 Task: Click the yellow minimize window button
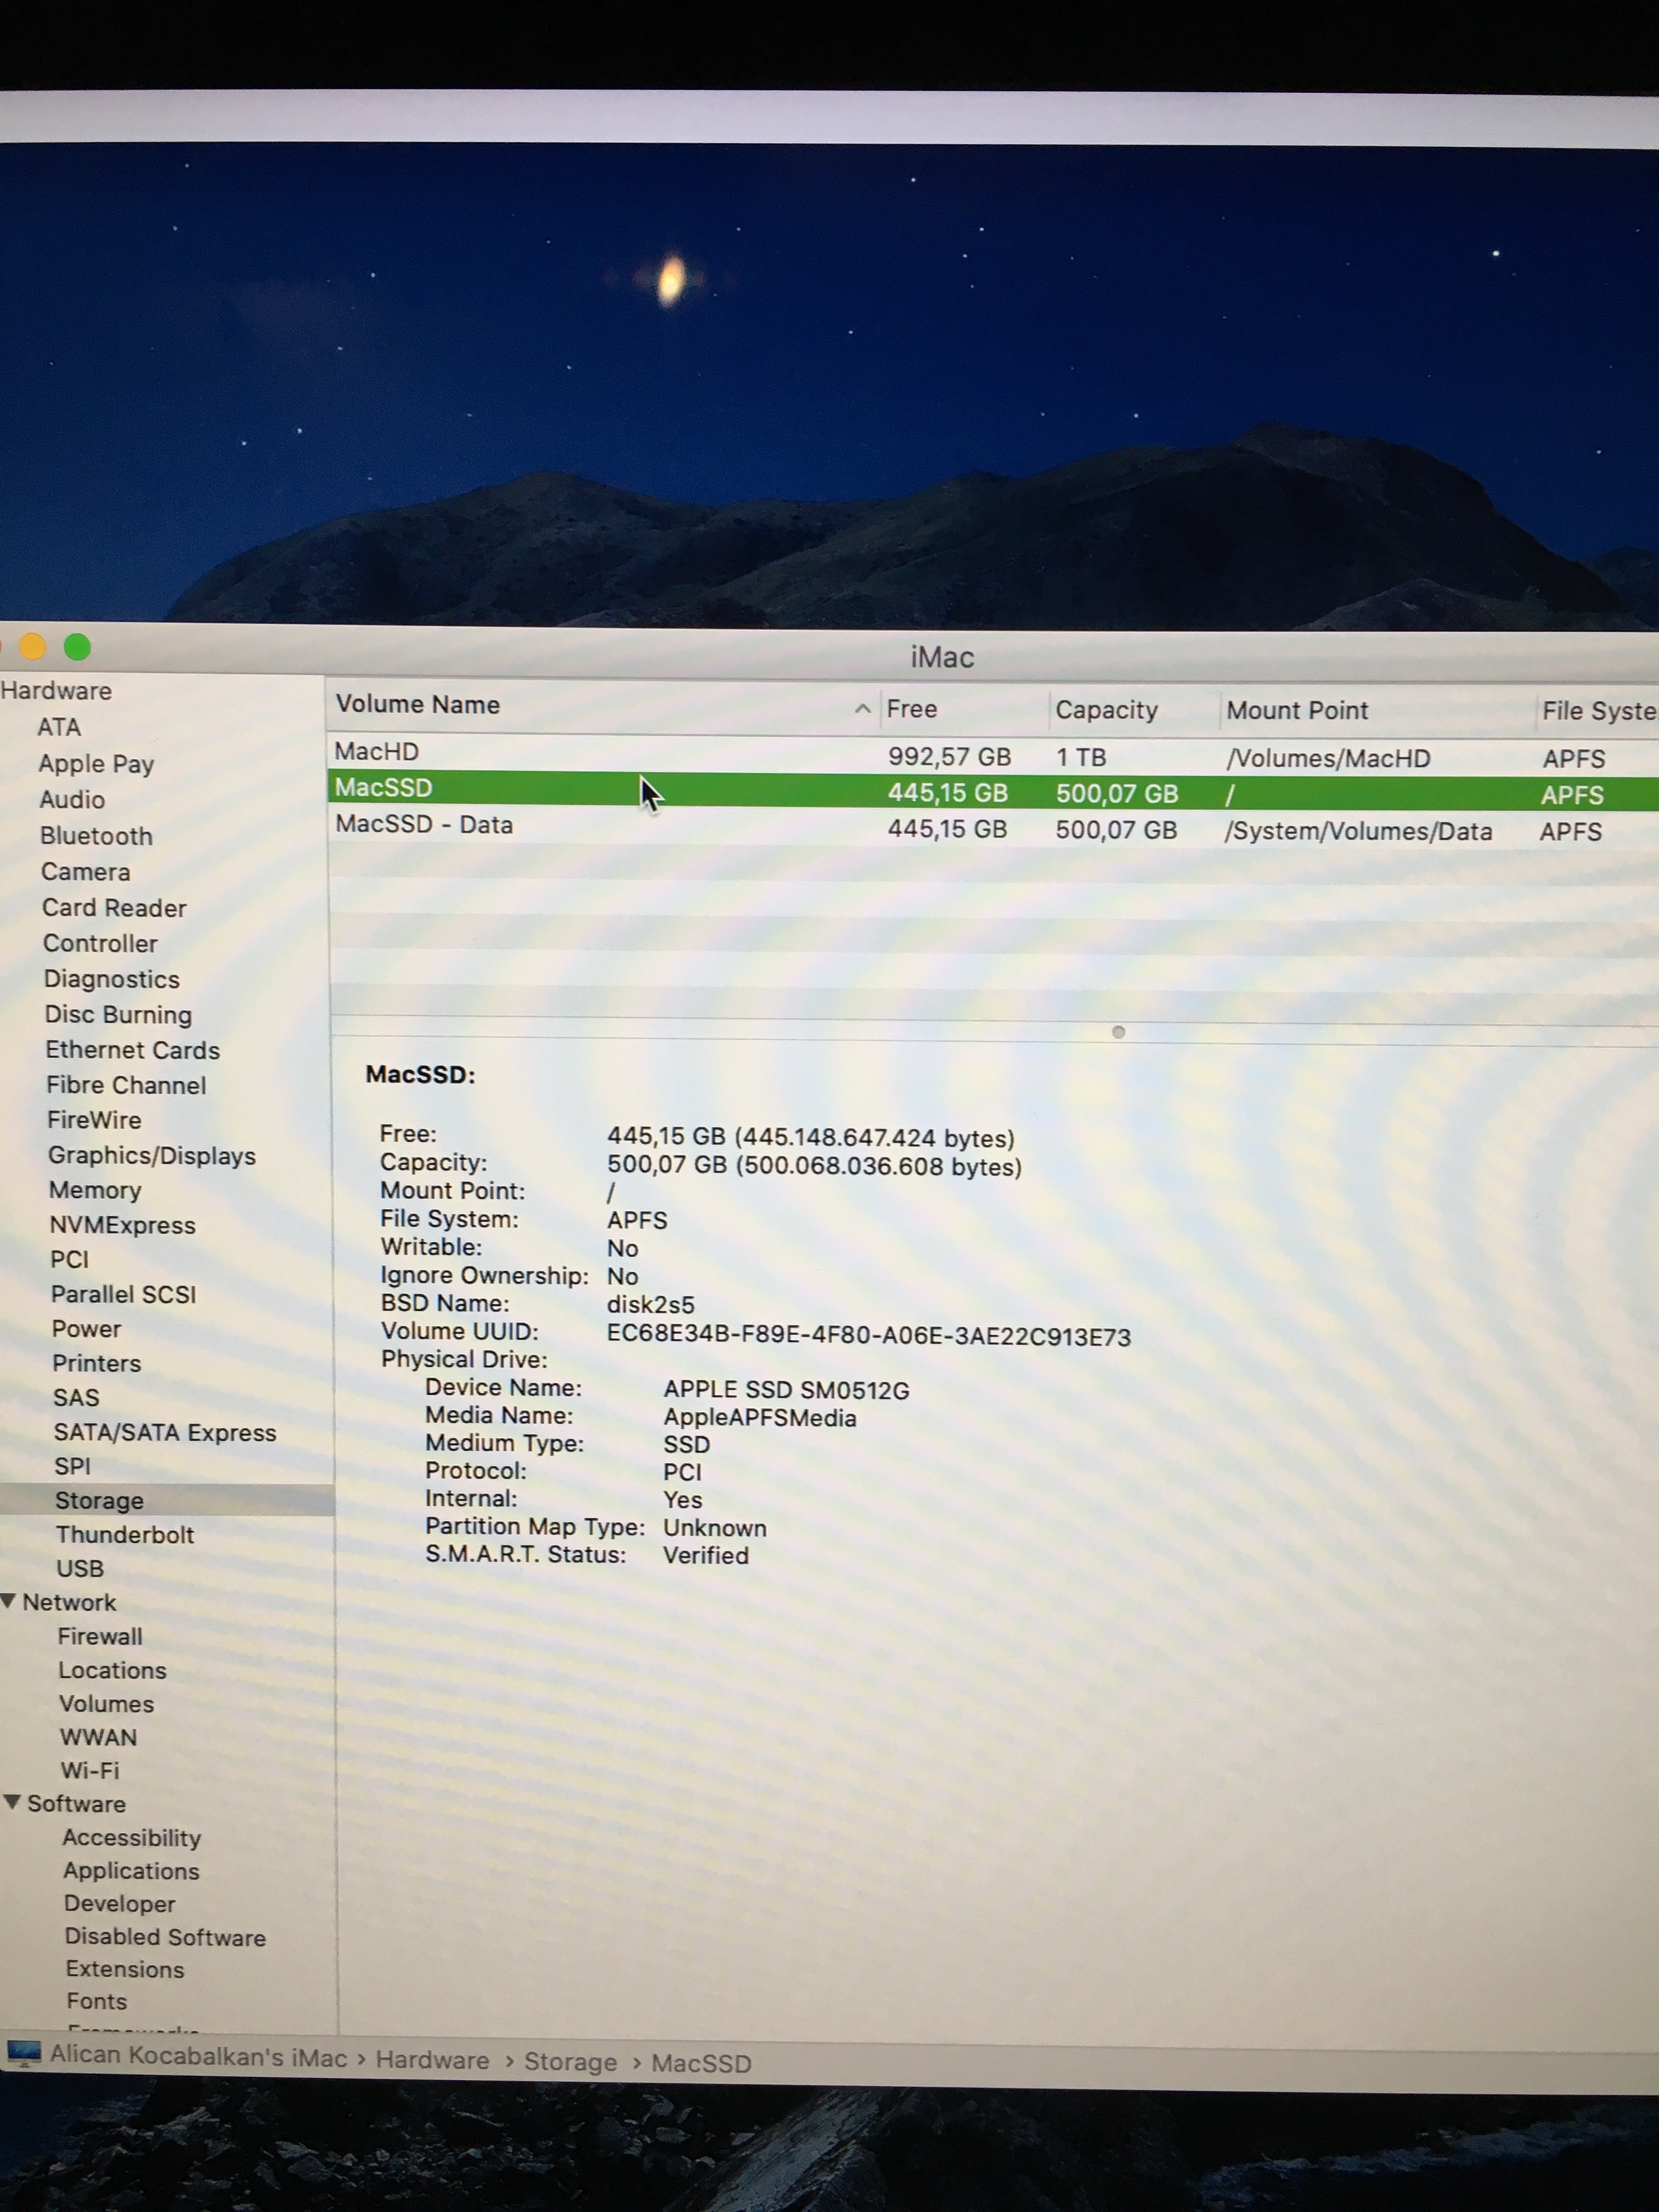[x=33, y=647]
